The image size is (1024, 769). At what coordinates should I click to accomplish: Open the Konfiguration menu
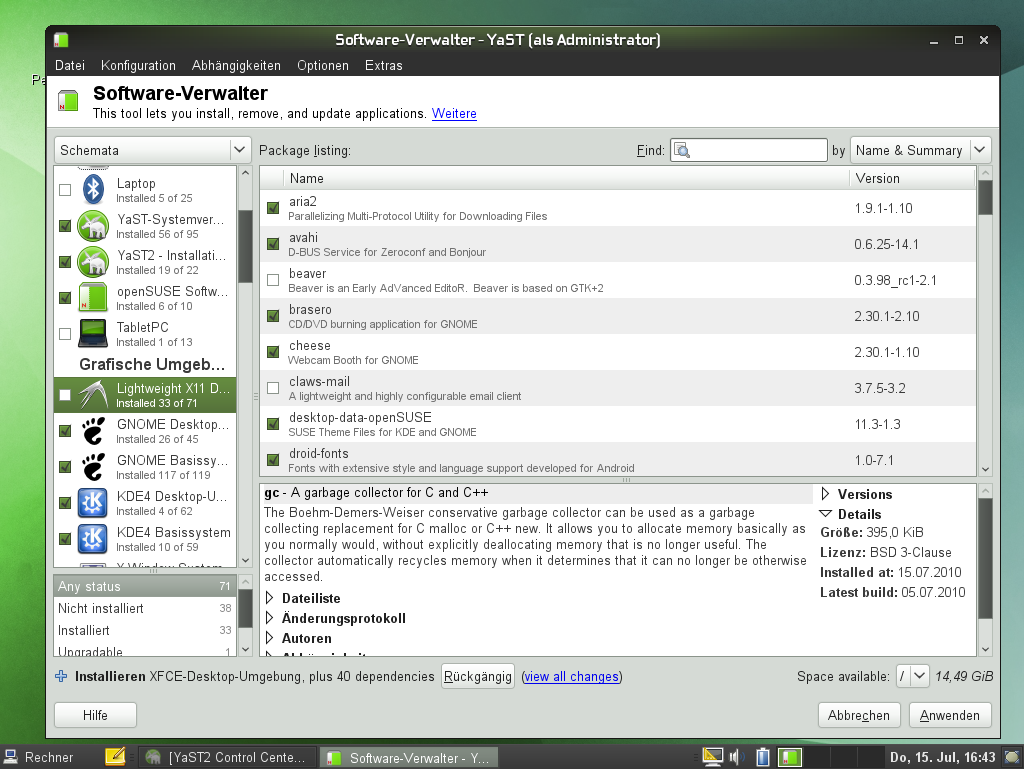(138, 65)
